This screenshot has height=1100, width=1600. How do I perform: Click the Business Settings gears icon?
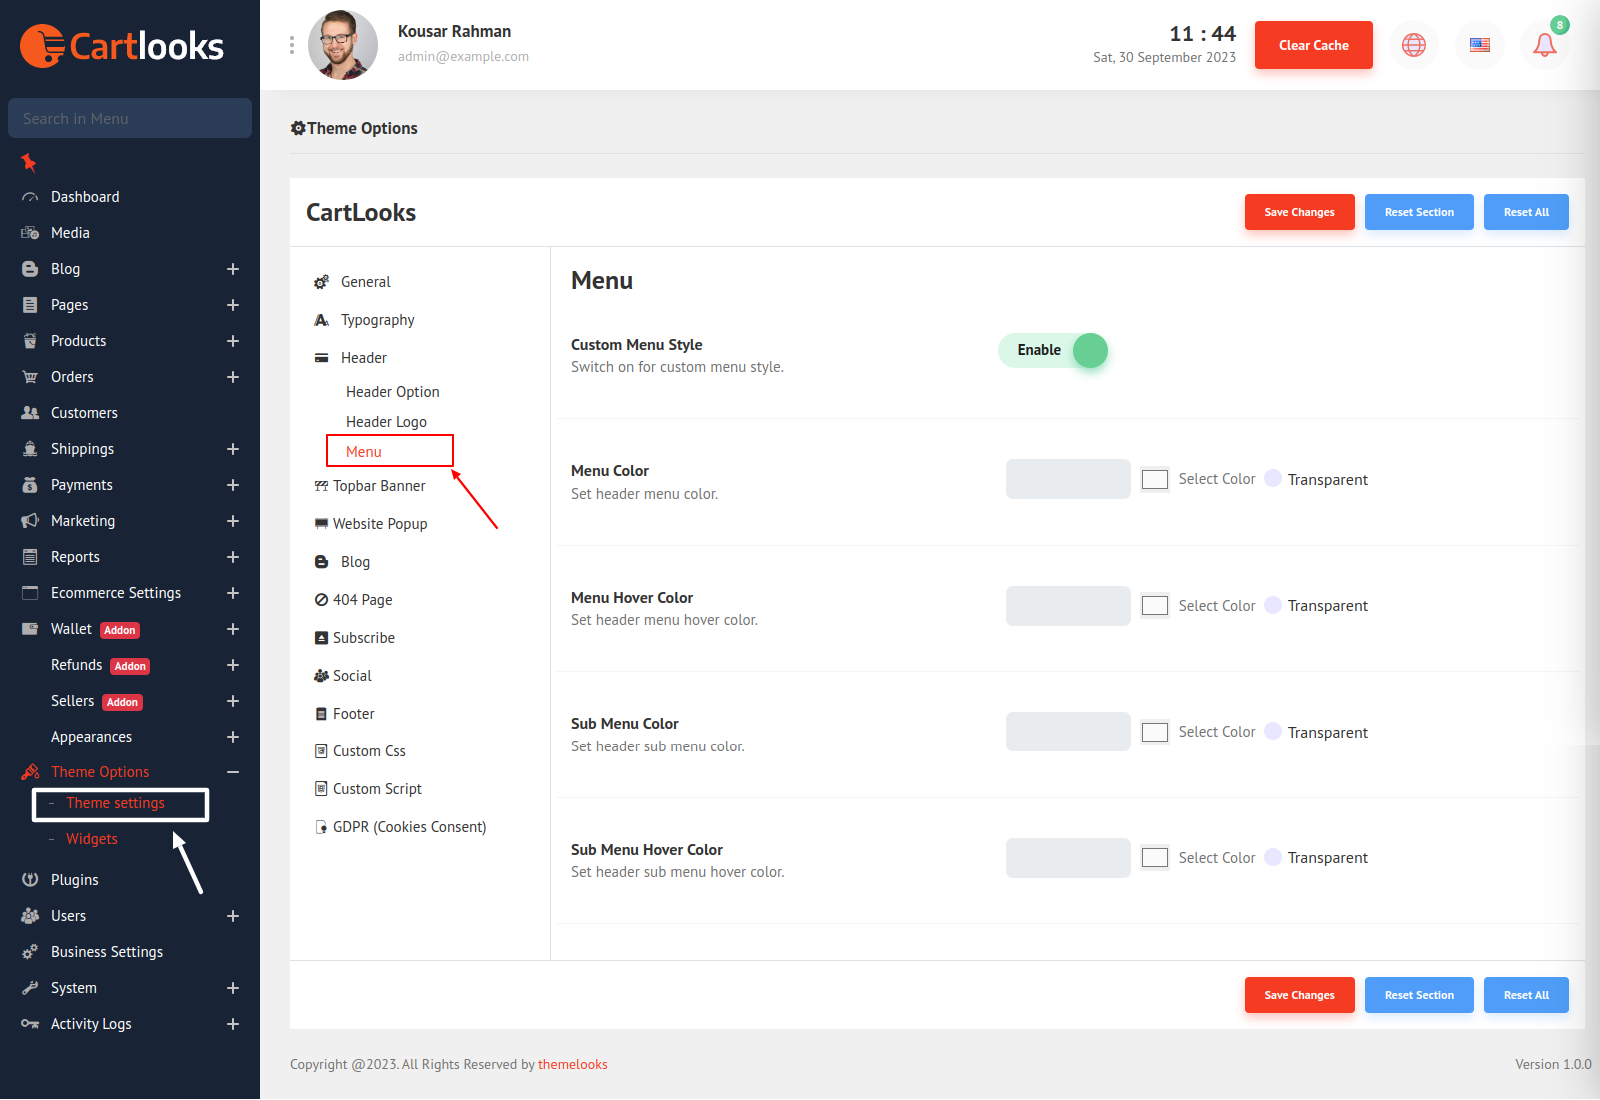pos(30,952)
